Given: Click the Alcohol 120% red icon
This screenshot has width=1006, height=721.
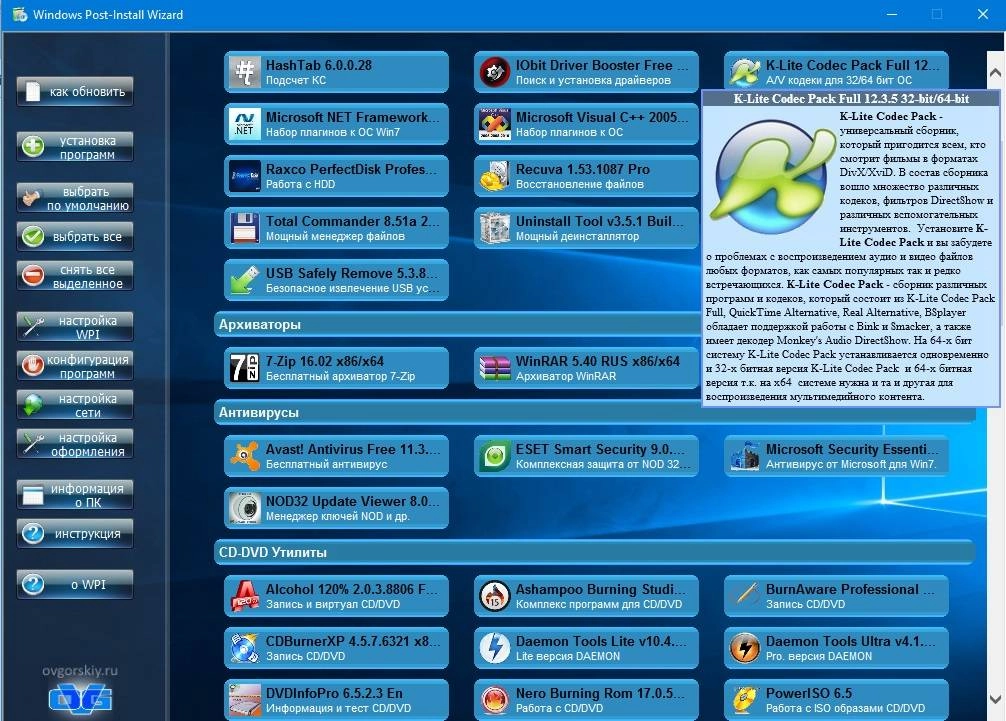Looking at the screenshot, I should [244, 595].
